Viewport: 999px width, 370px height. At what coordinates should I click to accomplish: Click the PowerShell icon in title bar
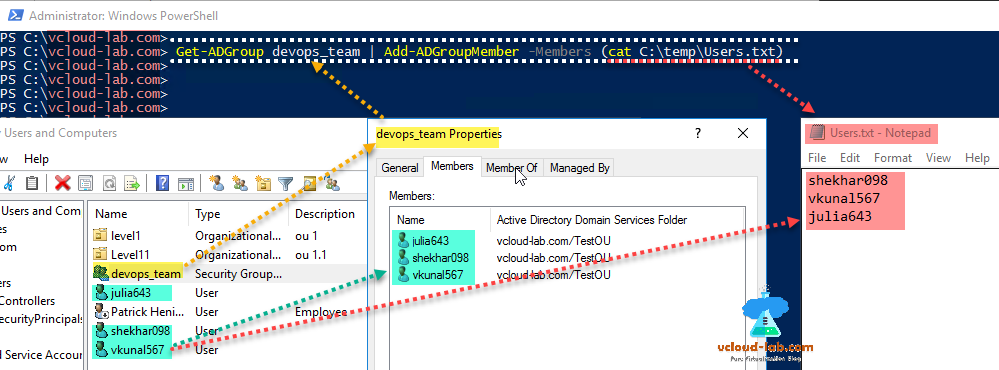pyautogui.click(x=16, y=15)
